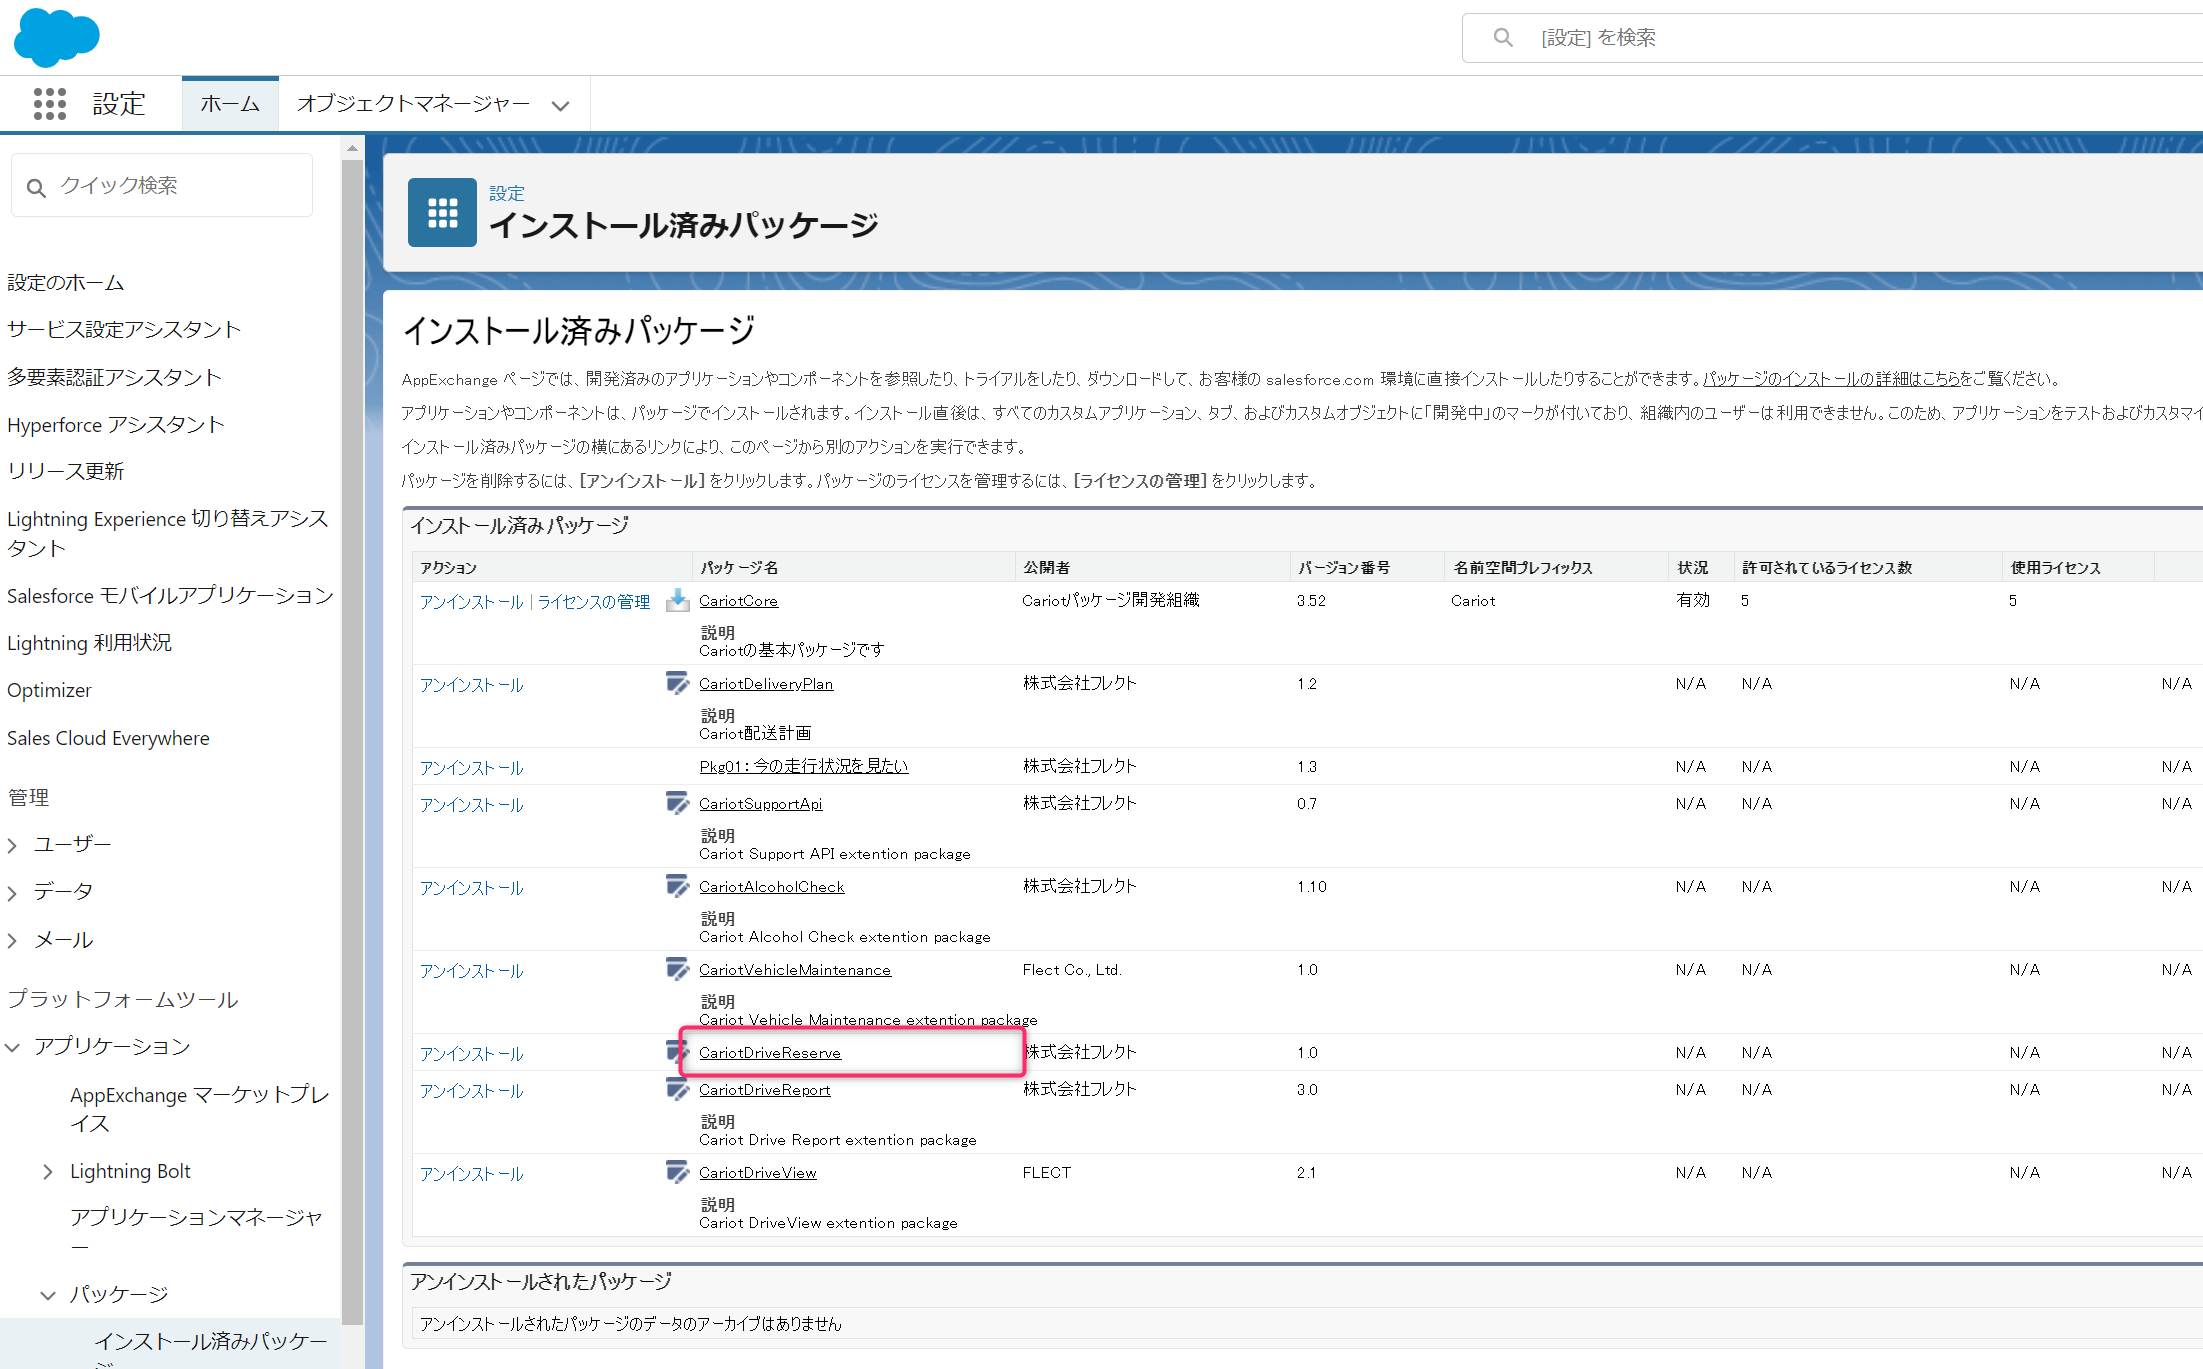Click the package icon beside CariotDeliveryPlan
The width and height of the screenshot is (2203, 1369).
pyautogui.click(x=677, y=683)
